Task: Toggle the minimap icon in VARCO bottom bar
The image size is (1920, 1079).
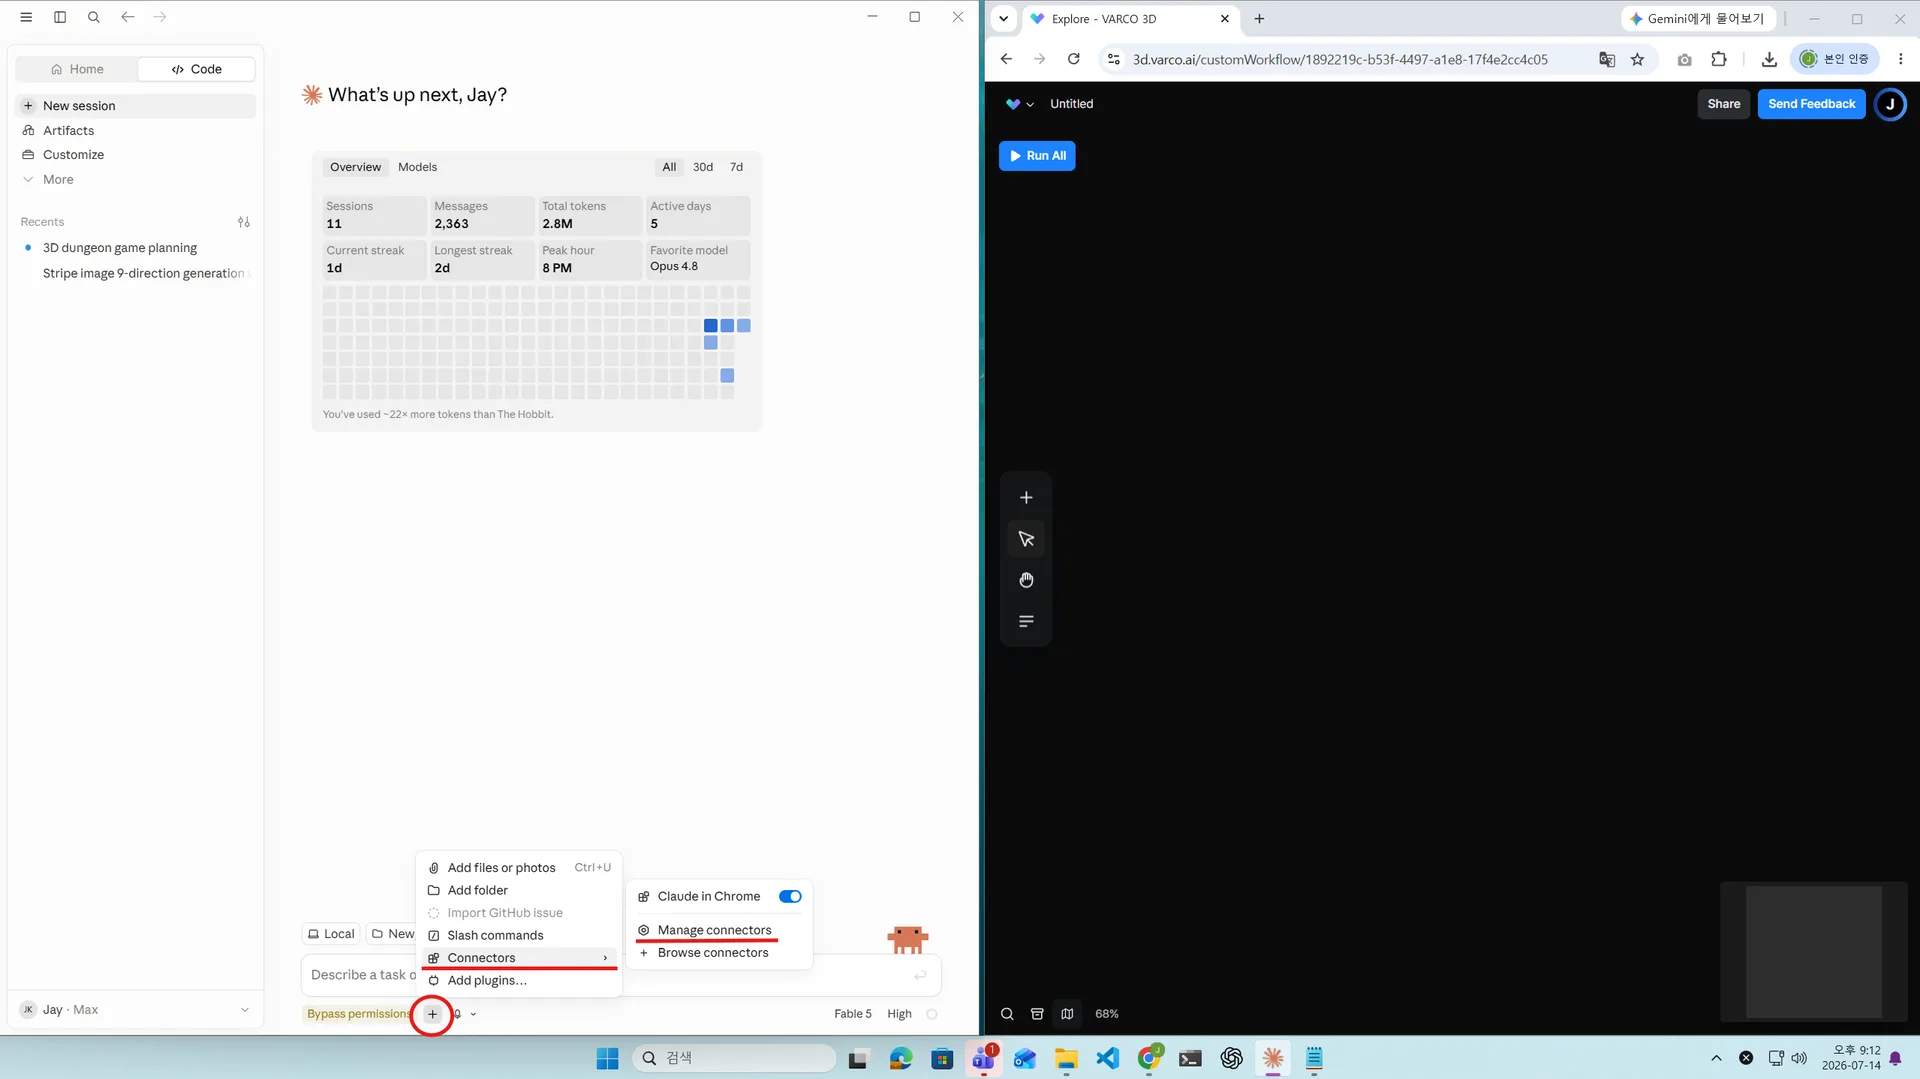Action: coord(1067,1014)
